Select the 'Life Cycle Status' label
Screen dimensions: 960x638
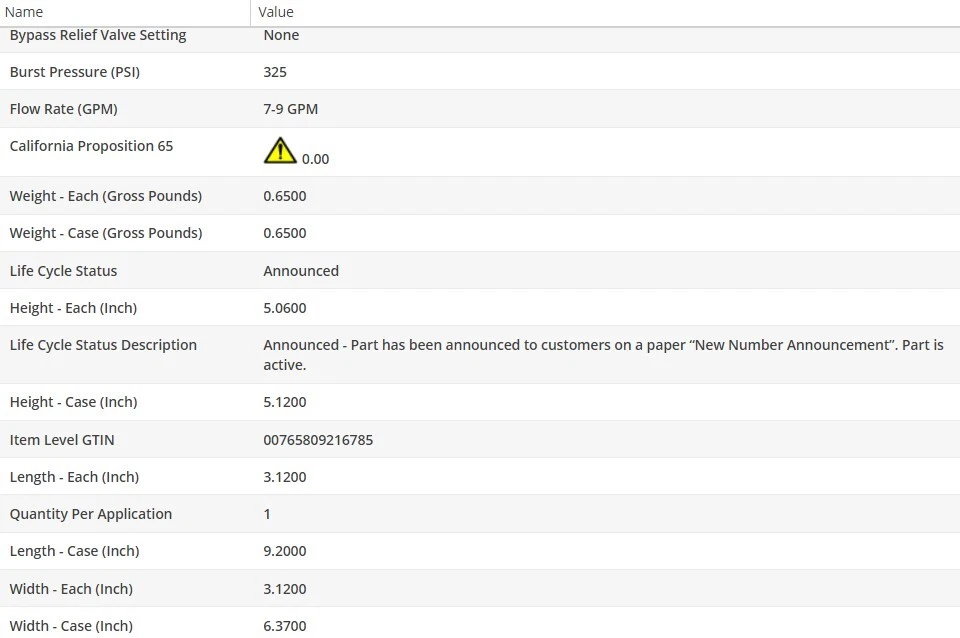click(63, 271)
